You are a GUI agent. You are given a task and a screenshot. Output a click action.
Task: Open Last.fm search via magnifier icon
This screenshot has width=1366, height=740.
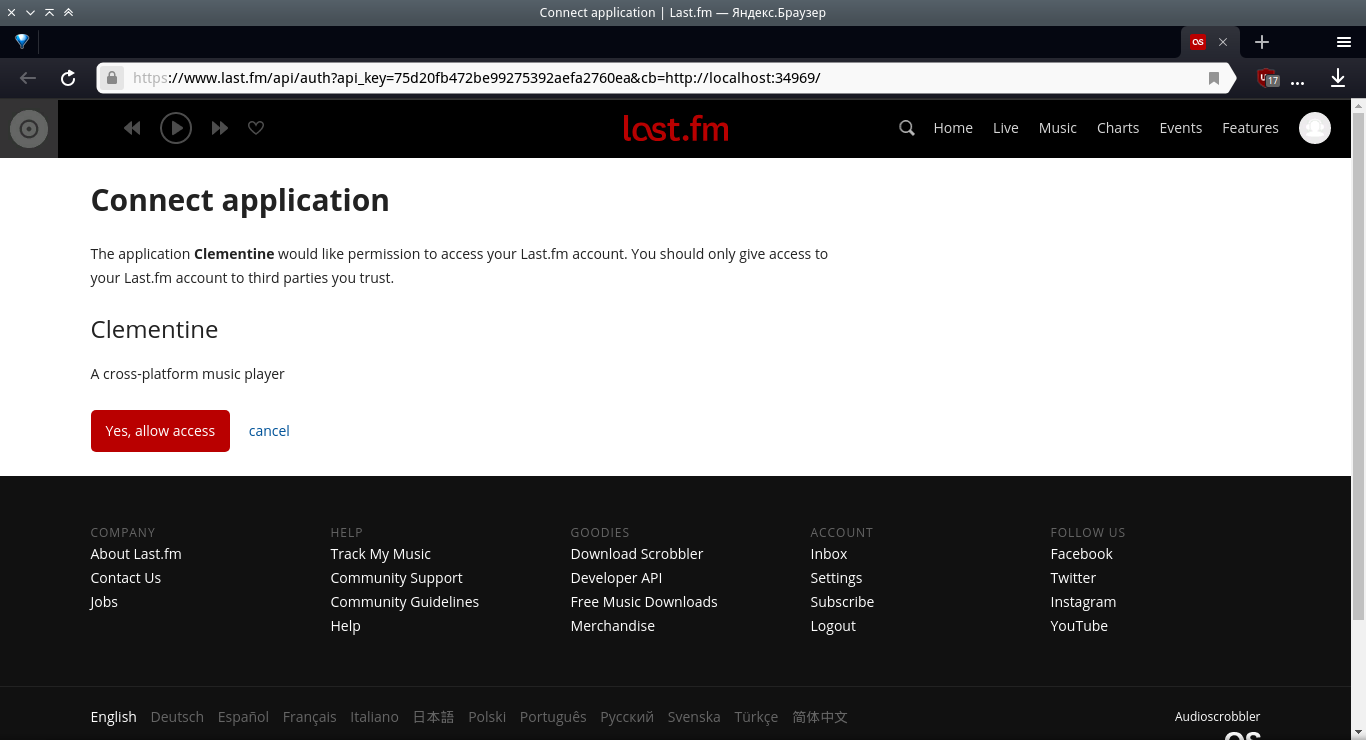[x=907, y=128]
